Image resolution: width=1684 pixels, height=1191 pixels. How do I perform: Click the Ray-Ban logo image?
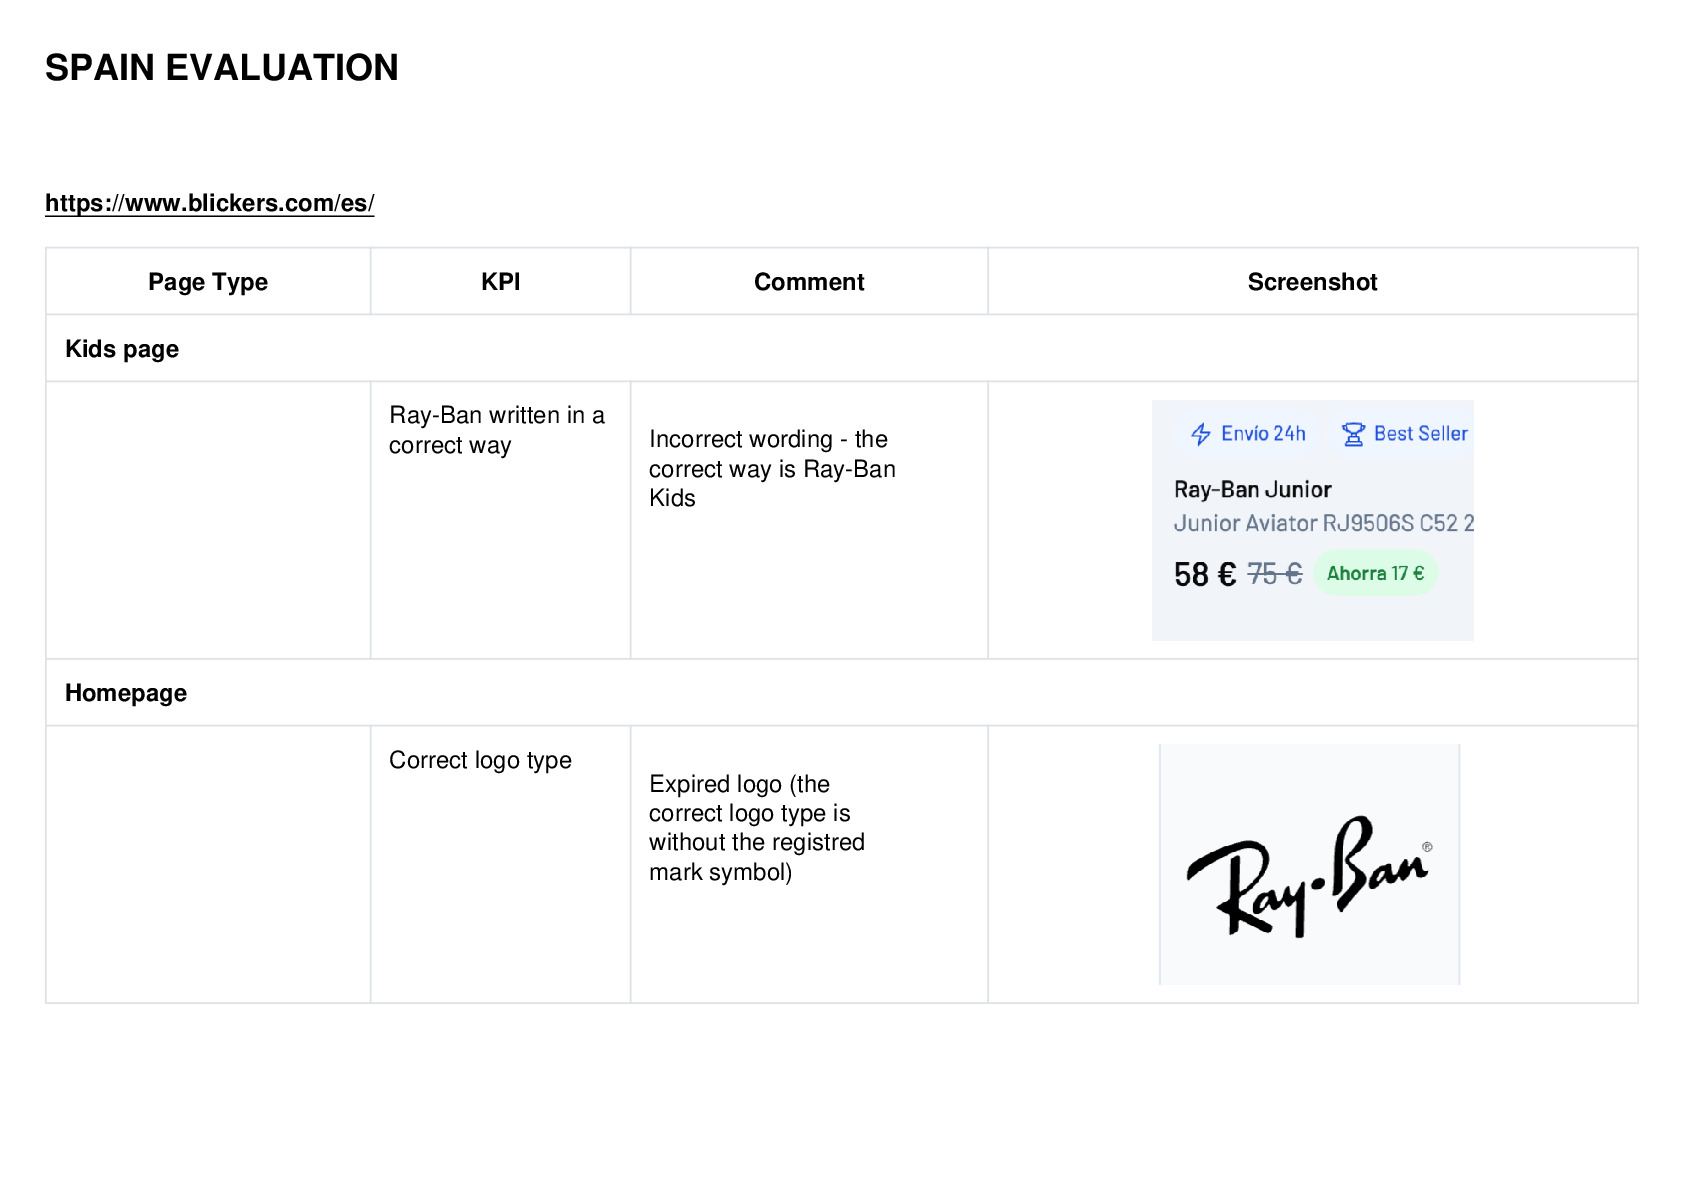(x=1309, y=864)
